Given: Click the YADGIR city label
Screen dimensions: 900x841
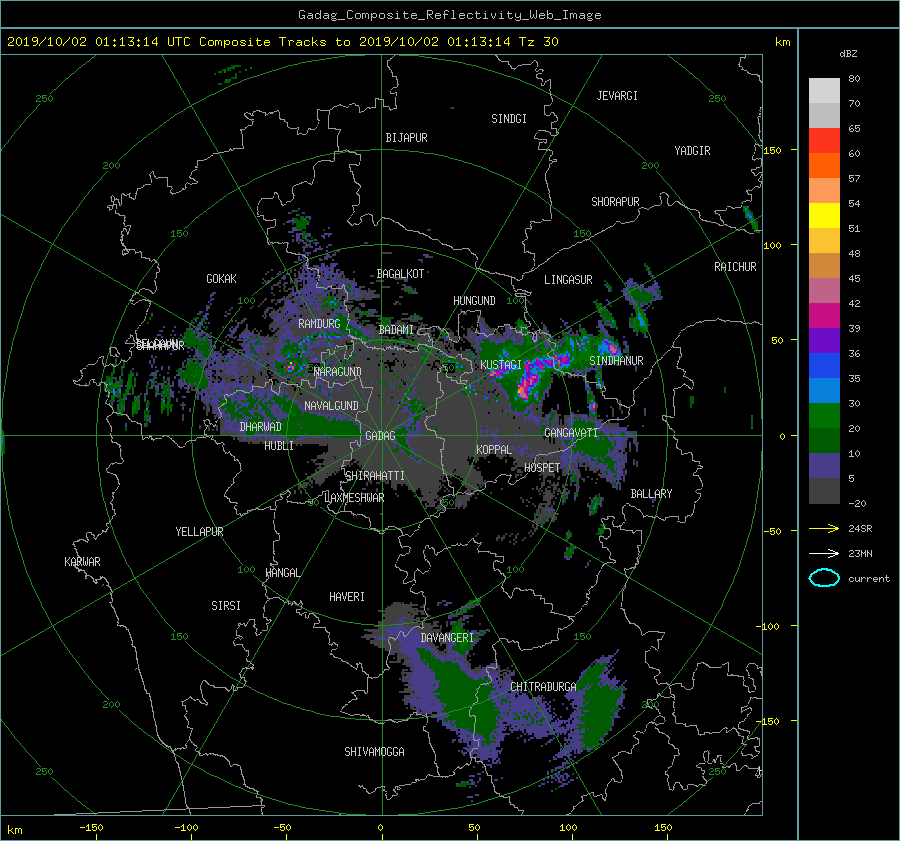Looking at the screenshot, I should pos(692,151).
